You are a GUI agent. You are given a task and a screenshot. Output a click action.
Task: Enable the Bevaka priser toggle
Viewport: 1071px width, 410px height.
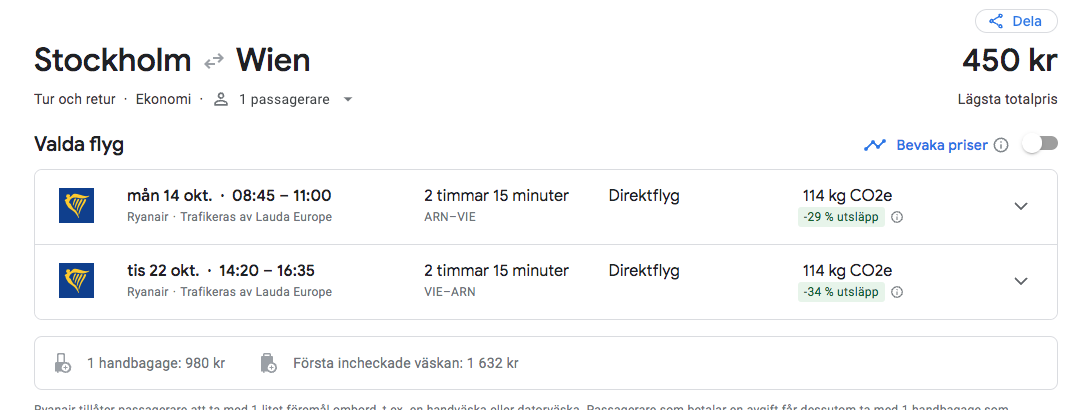point(1039,144)
